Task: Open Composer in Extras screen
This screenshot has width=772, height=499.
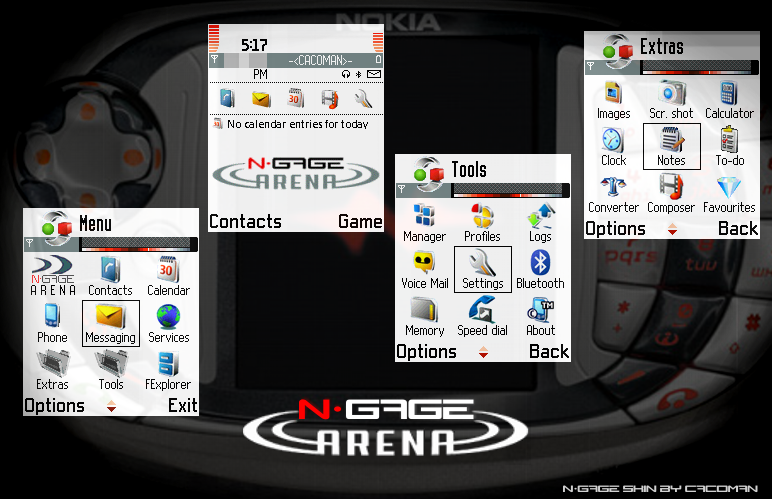Action: [x=671, y=194]
